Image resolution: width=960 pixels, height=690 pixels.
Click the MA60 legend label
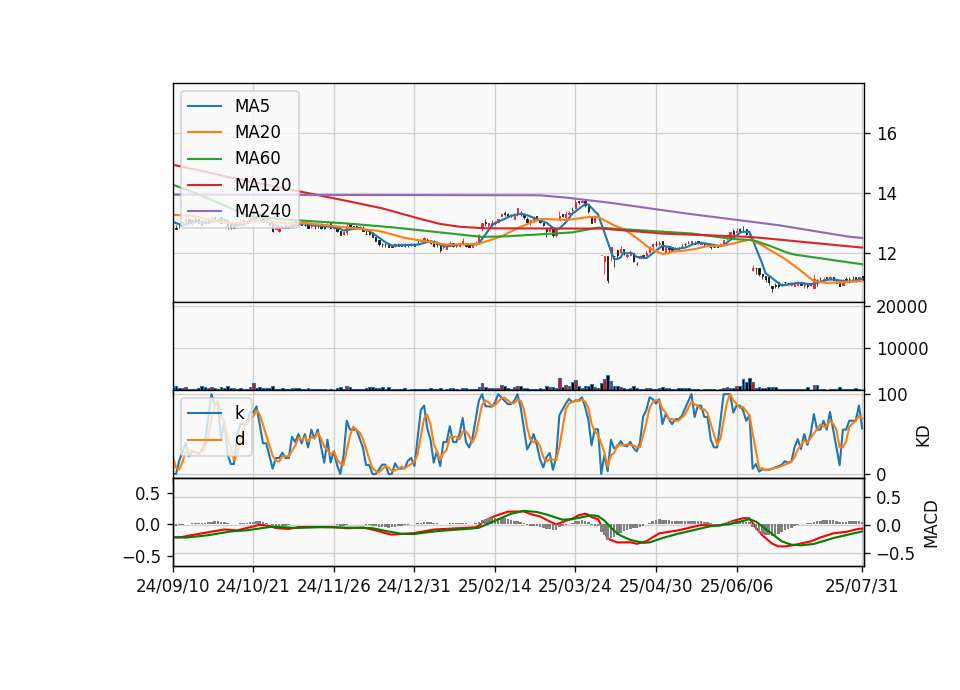(258, 159)
